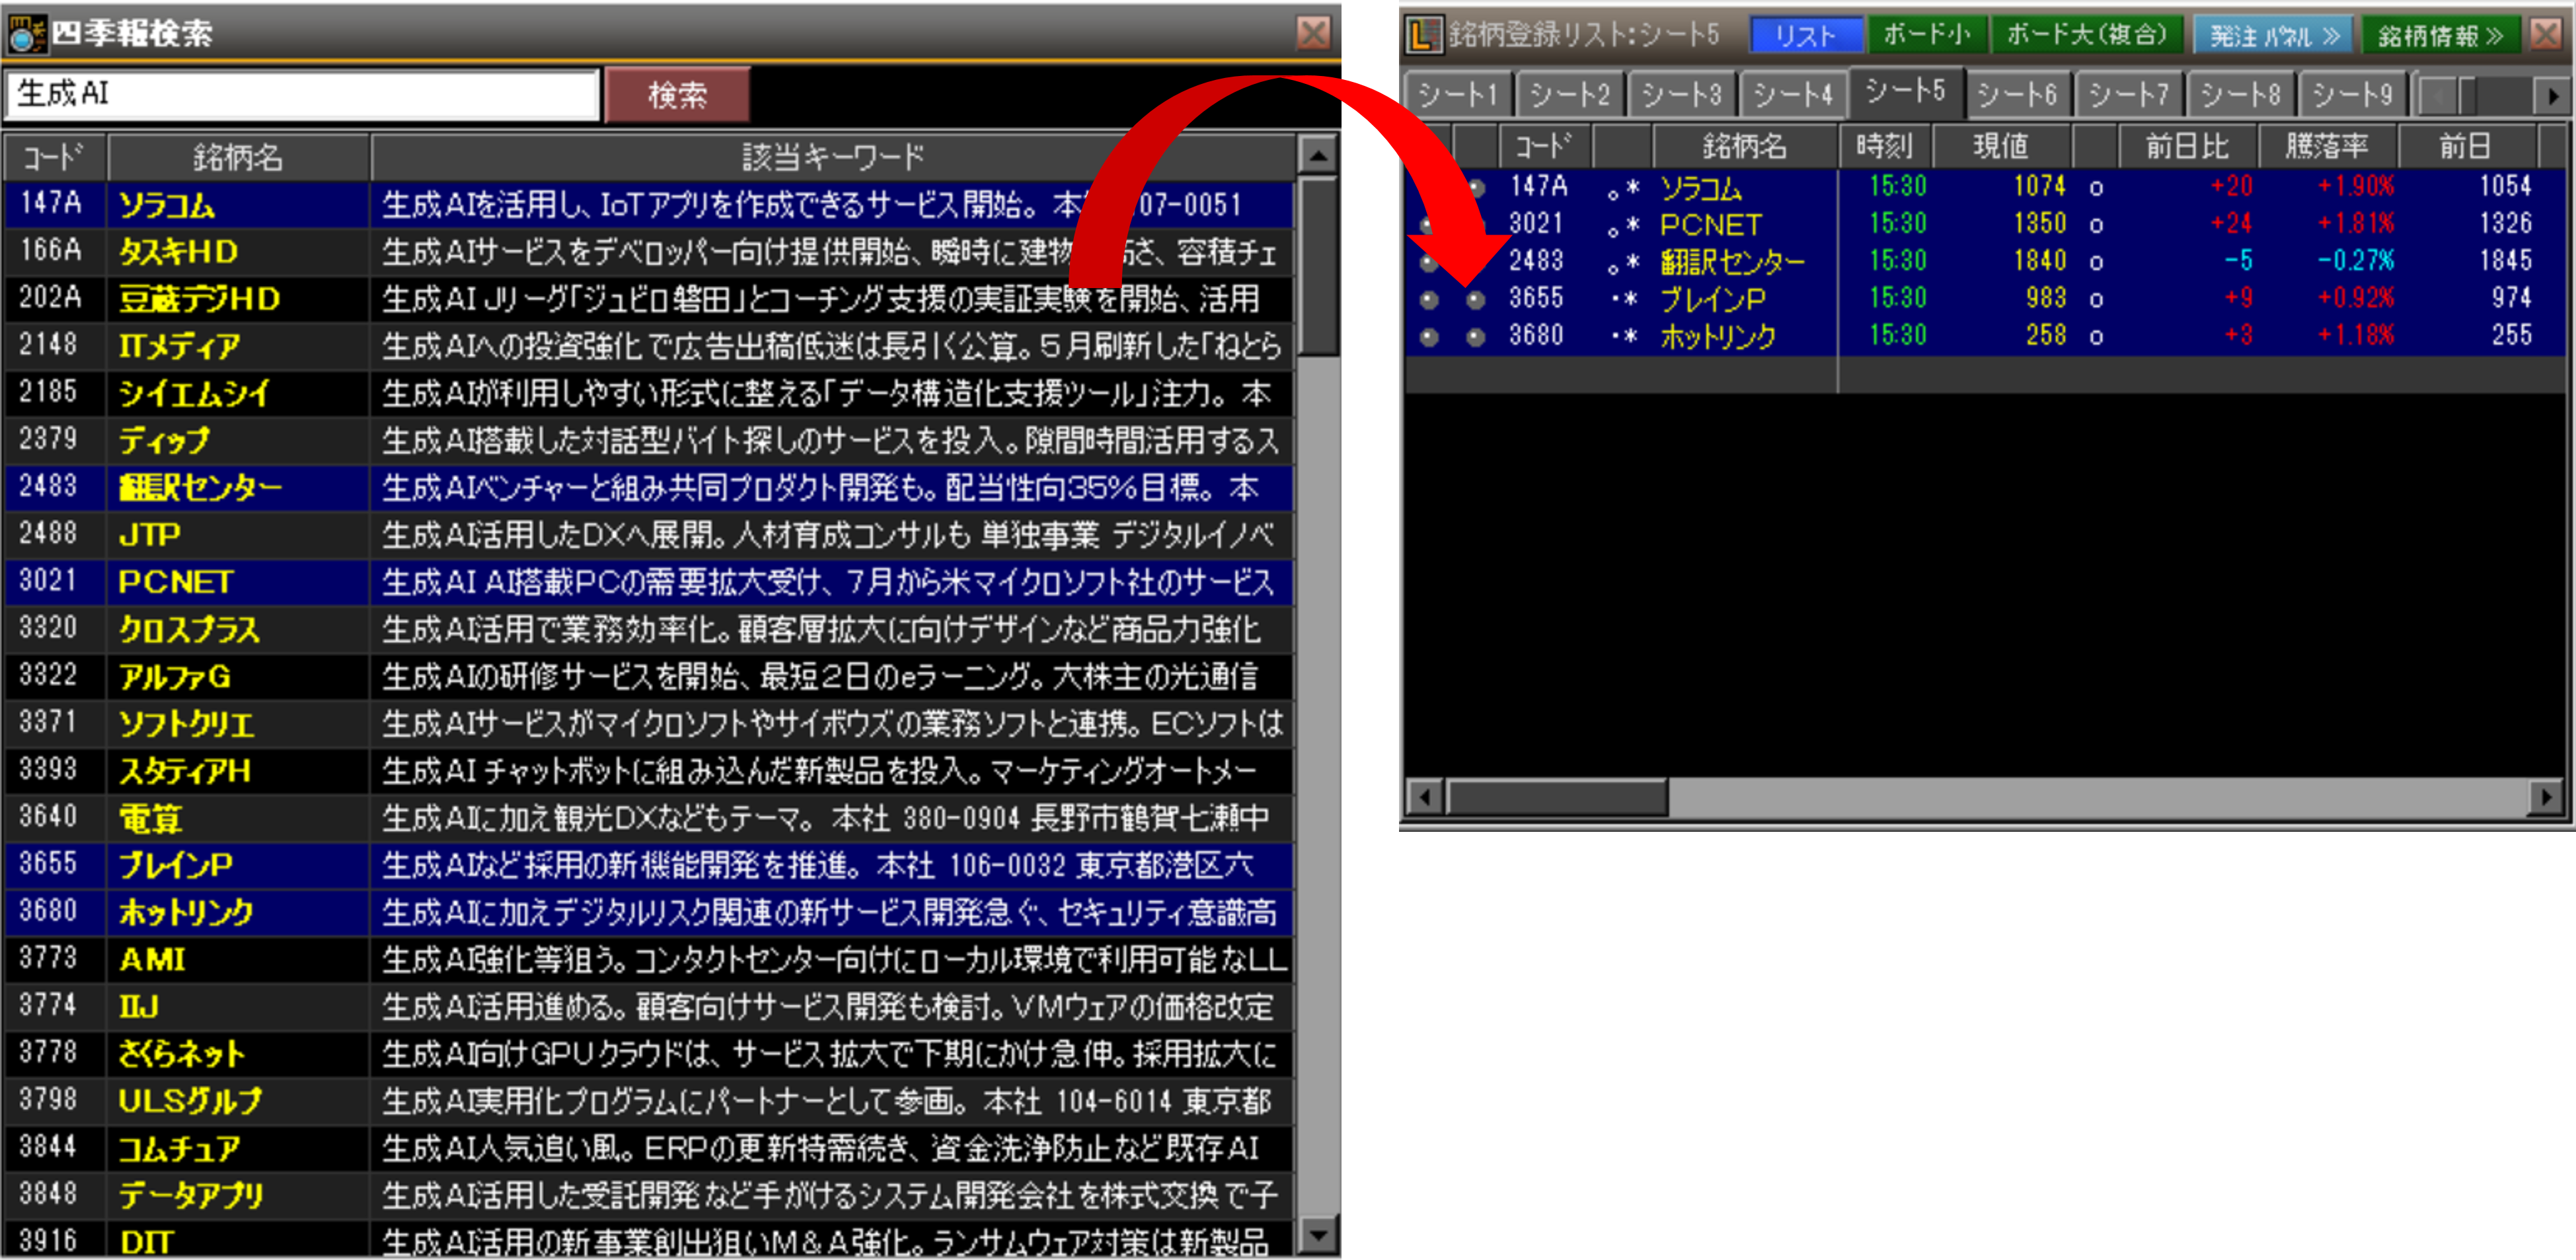Select the シート6 tab

pyautogui.click(x=2018, y=95)
